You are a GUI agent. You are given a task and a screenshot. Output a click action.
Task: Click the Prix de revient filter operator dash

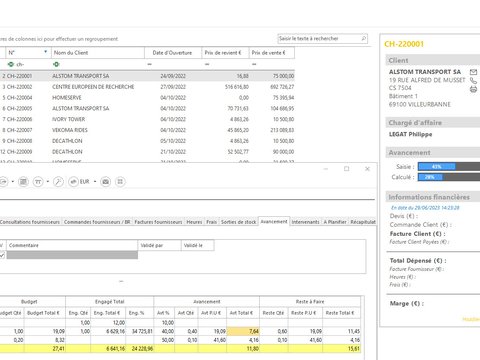tap(207, 64)
